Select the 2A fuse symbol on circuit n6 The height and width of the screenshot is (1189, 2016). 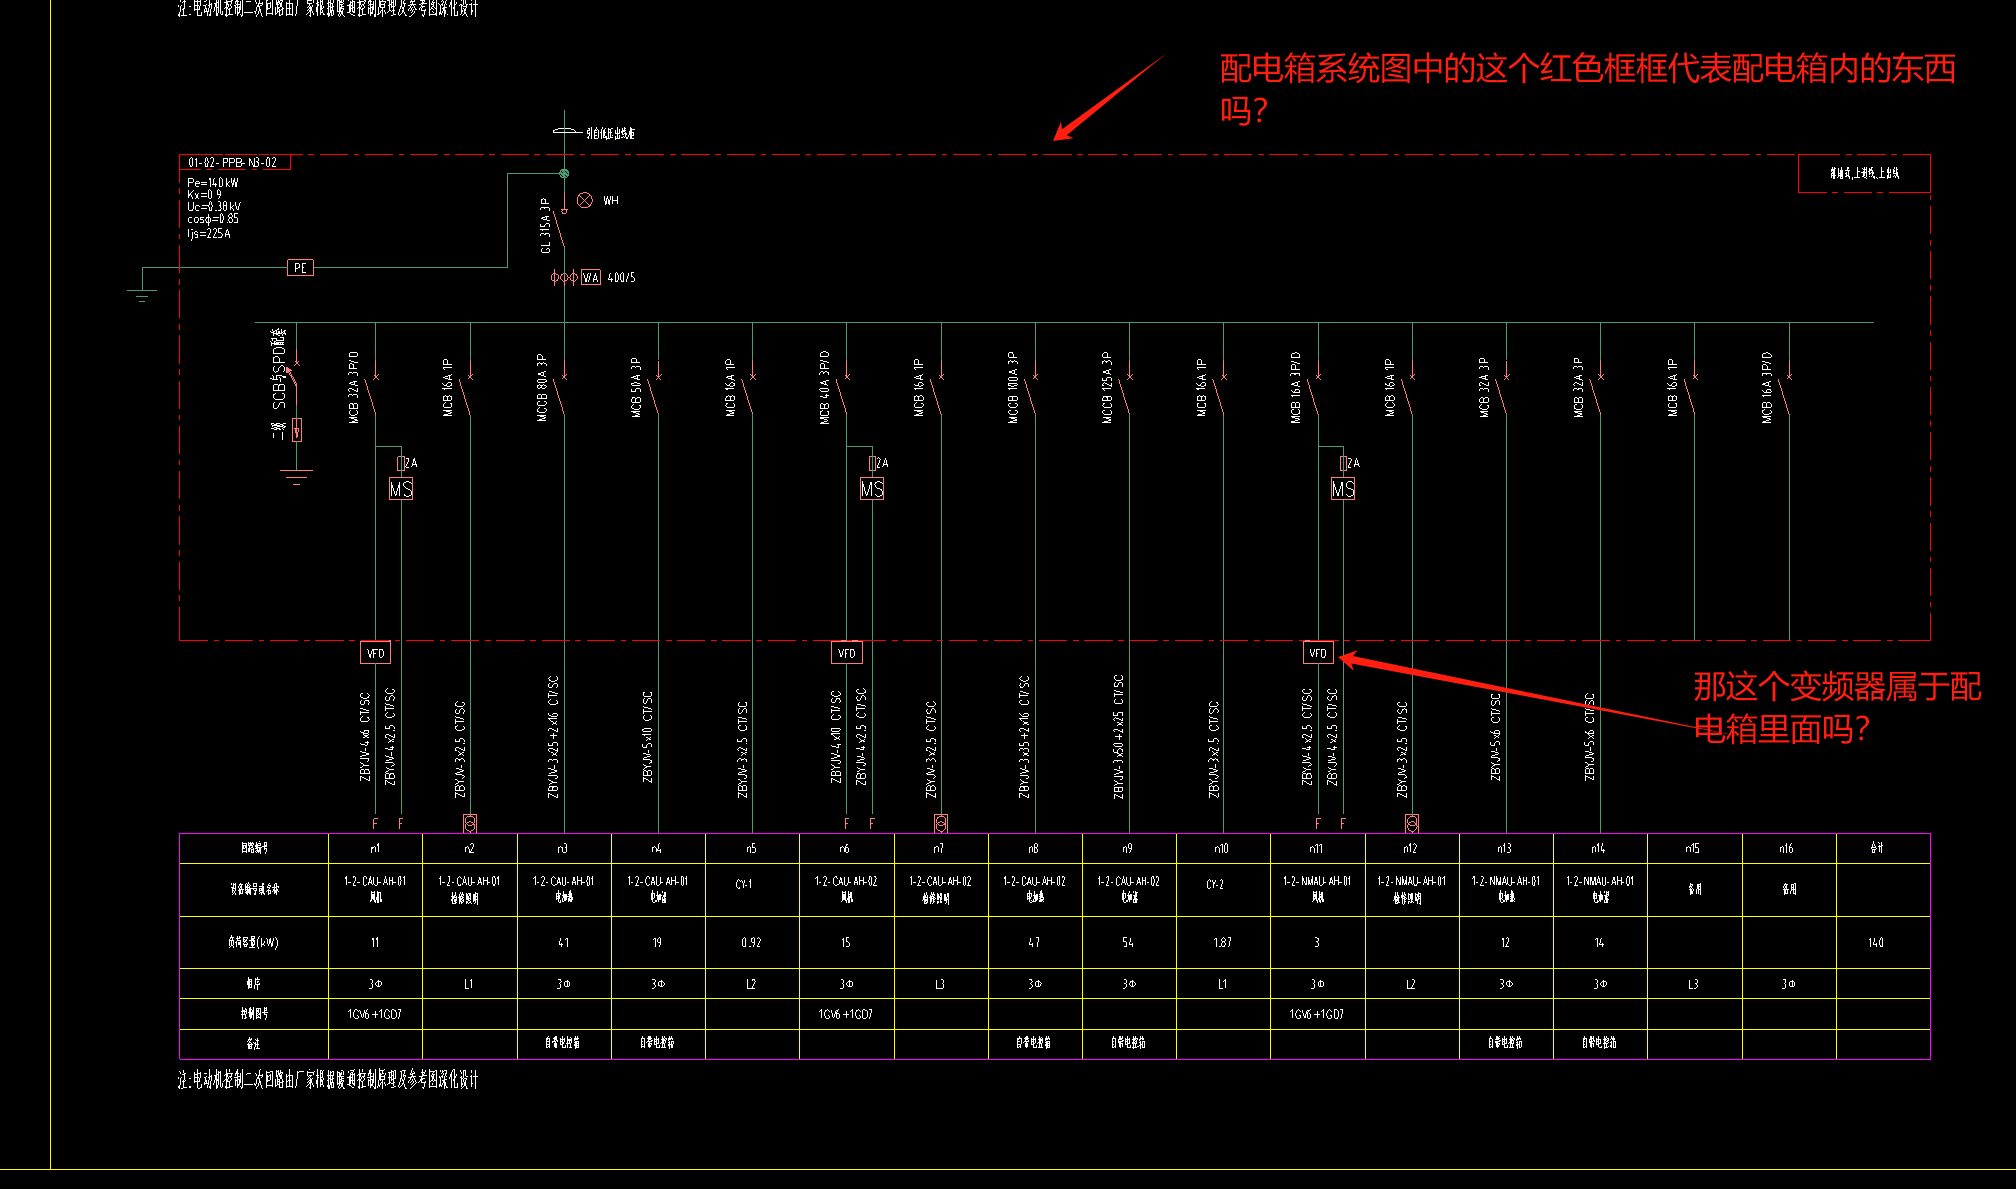[x=872, y=463]
